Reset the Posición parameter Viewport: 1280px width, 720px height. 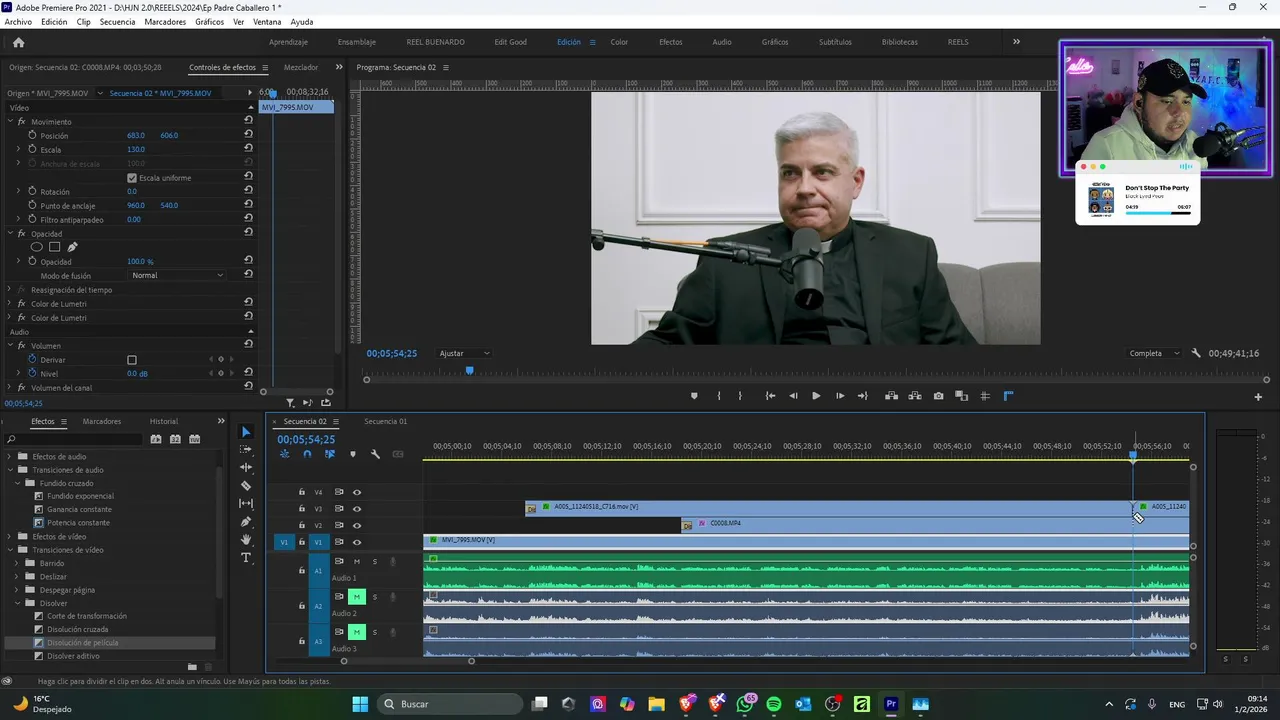click(248, 135)
